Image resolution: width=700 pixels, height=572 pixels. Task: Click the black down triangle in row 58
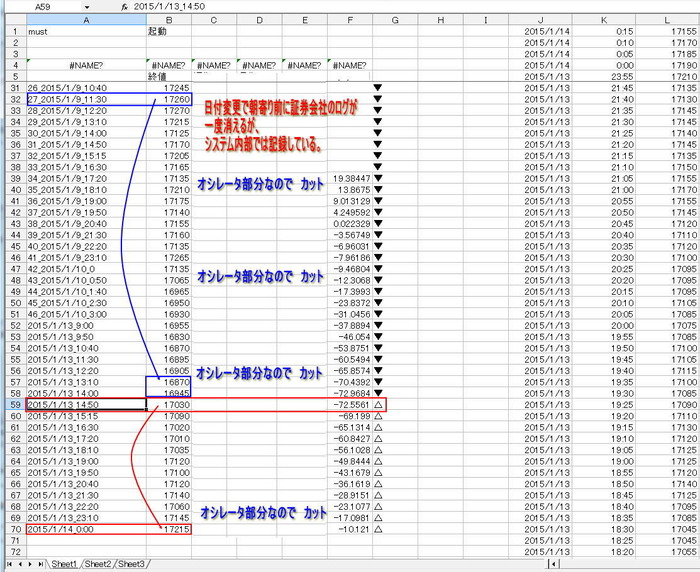(x=378, y=393)
